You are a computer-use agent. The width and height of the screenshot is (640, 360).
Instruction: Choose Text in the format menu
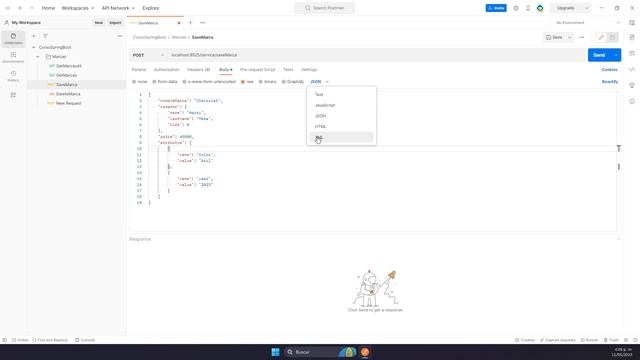[x=341, y=94]
